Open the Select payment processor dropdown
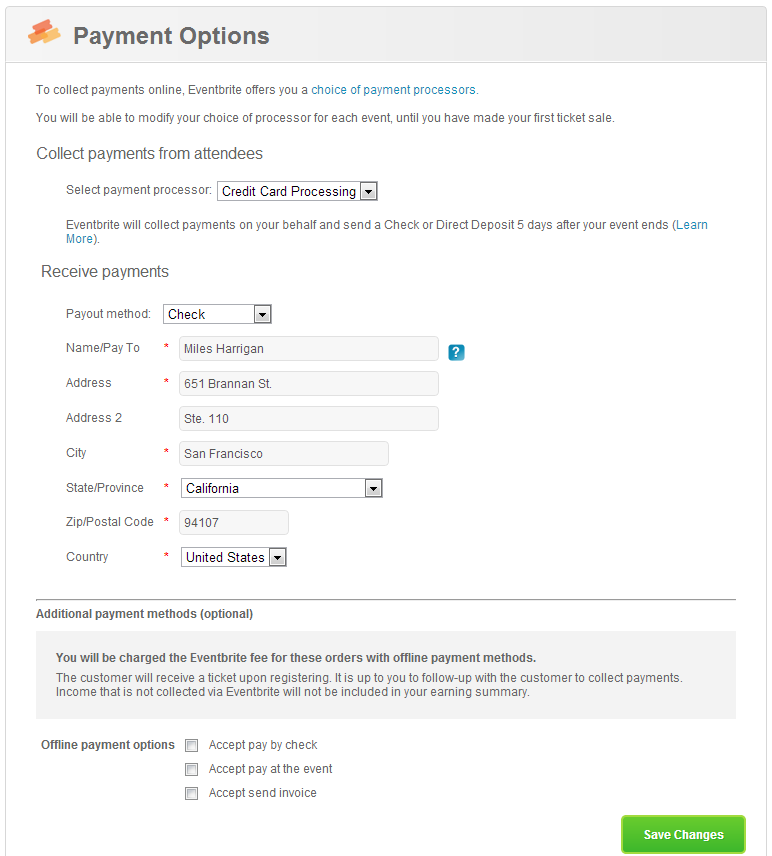 point(297,191)
